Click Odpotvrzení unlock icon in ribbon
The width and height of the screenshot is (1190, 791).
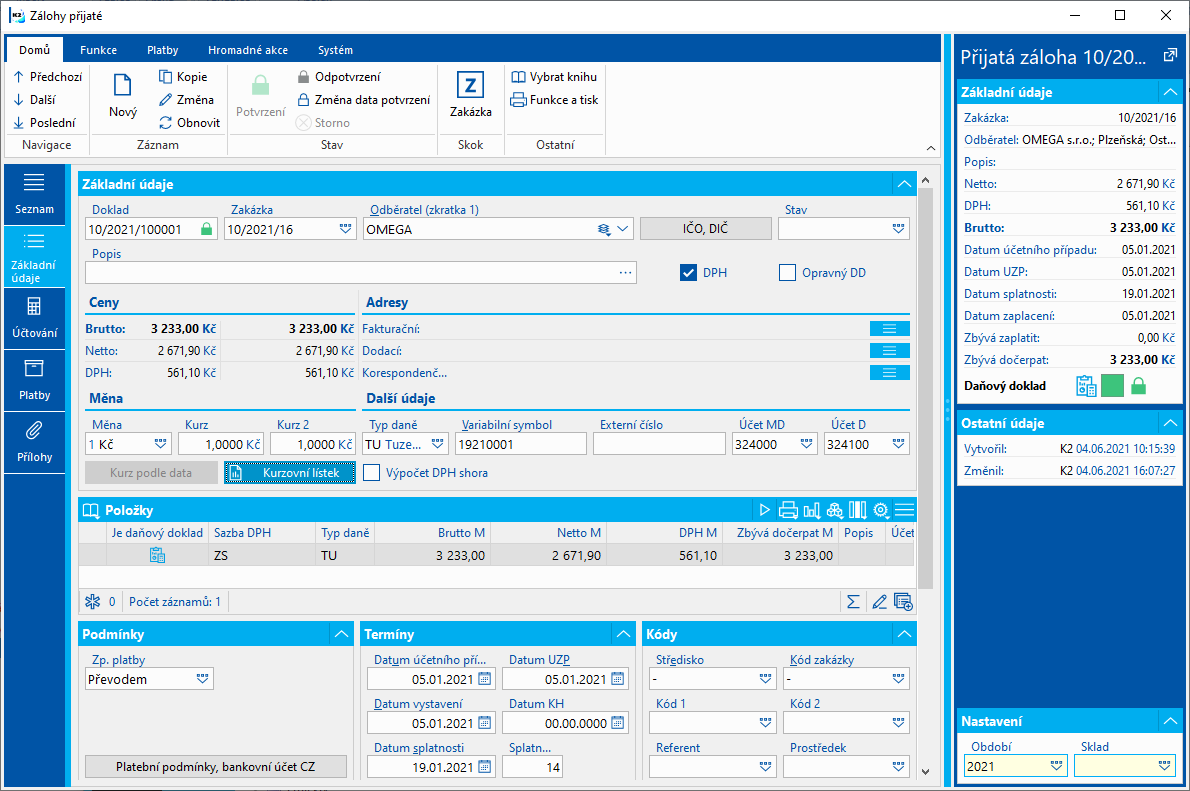click(x=304, y=77)
